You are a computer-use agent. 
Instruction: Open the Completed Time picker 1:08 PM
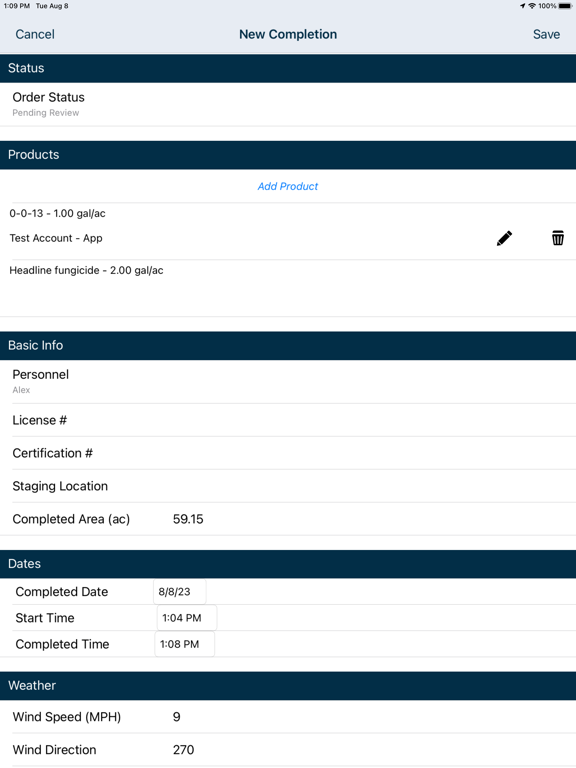click(x=185, y=644)
